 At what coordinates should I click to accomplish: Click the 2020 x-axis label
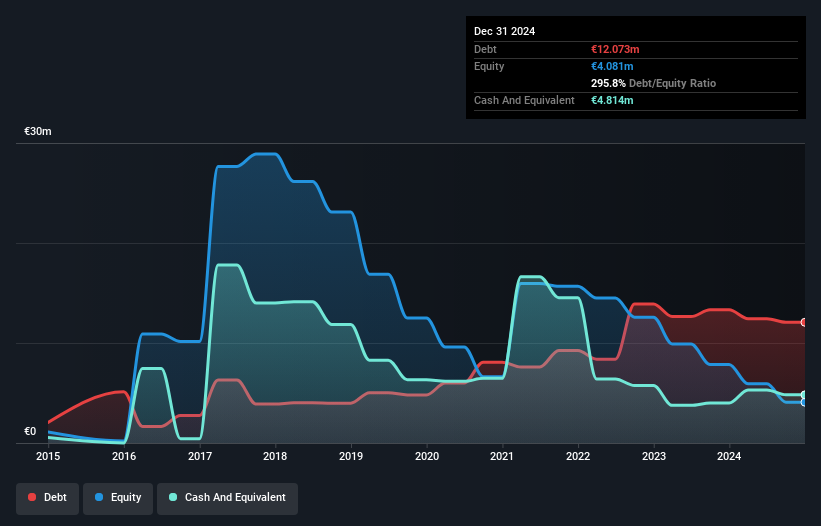coord(427,456)
